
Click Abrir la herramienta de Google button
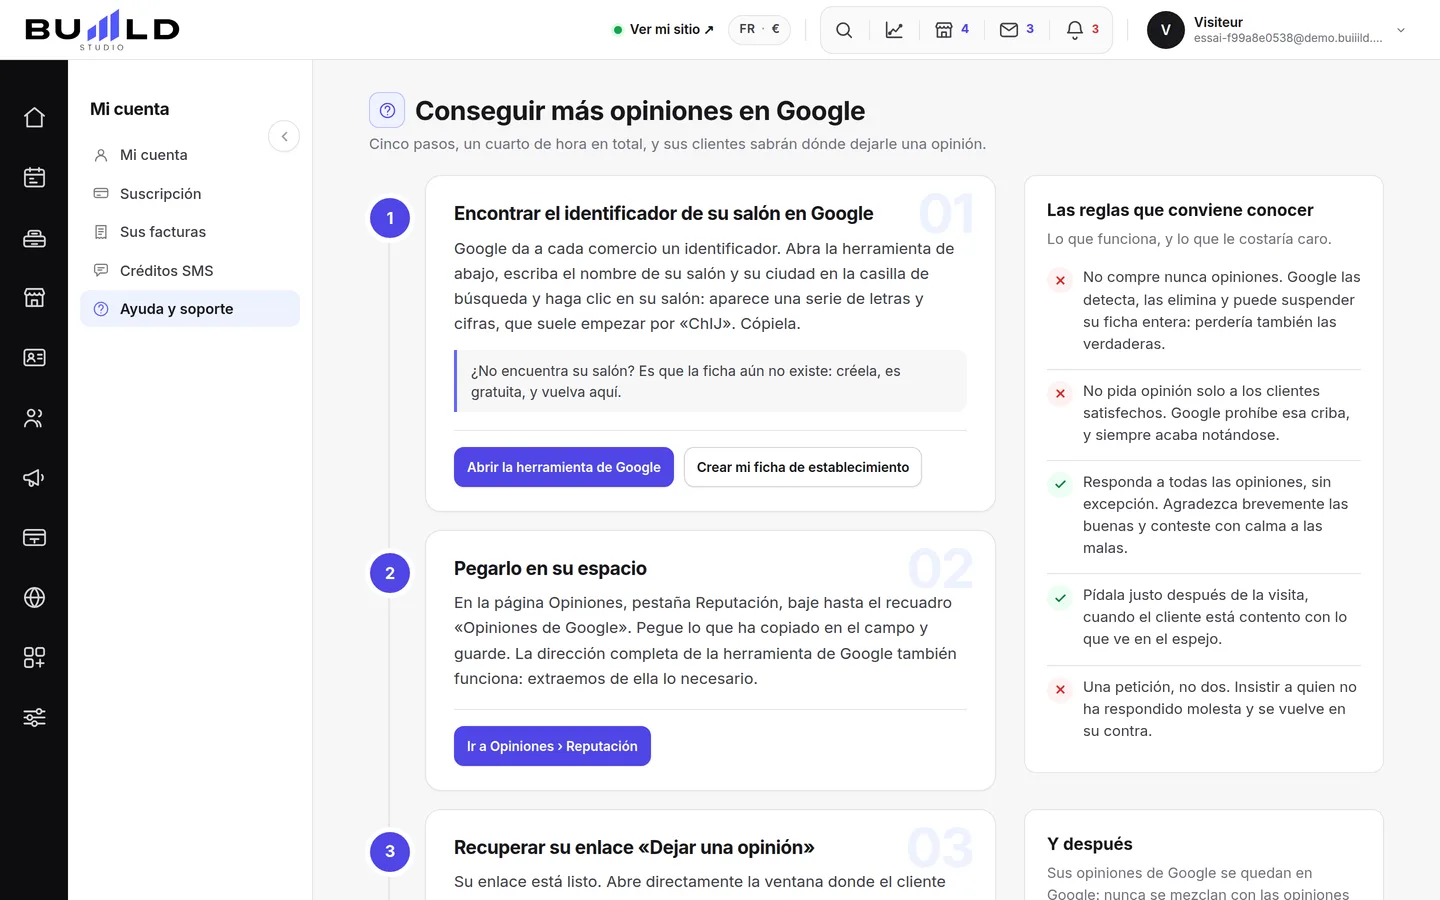(x=564, y=467)
